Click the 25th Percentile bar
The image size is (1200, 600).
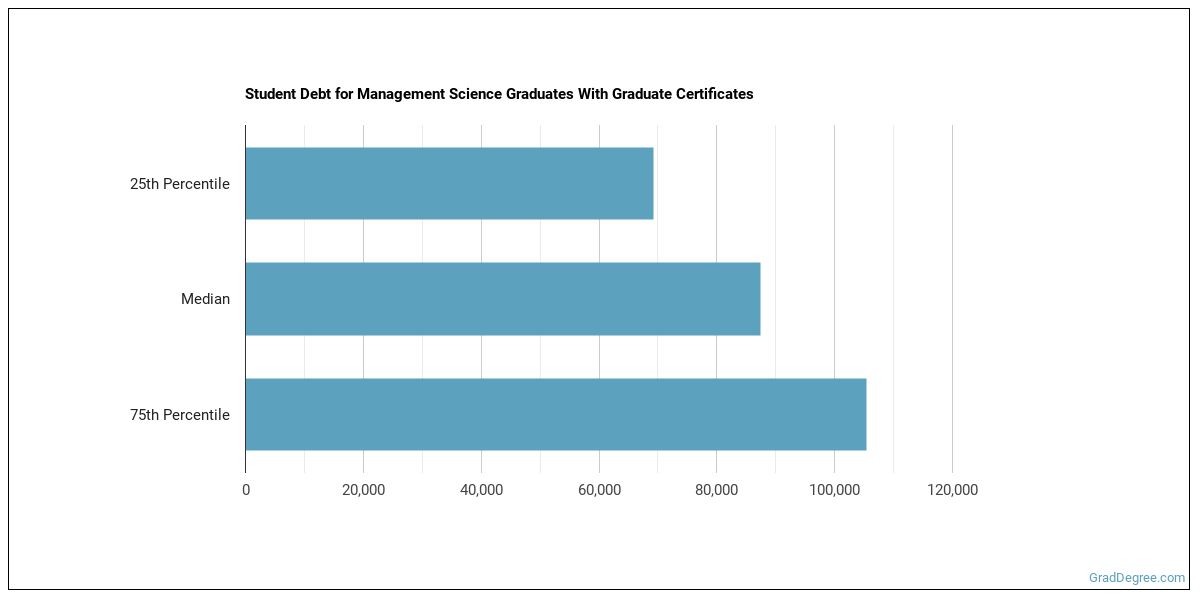(x=449, y=184)
